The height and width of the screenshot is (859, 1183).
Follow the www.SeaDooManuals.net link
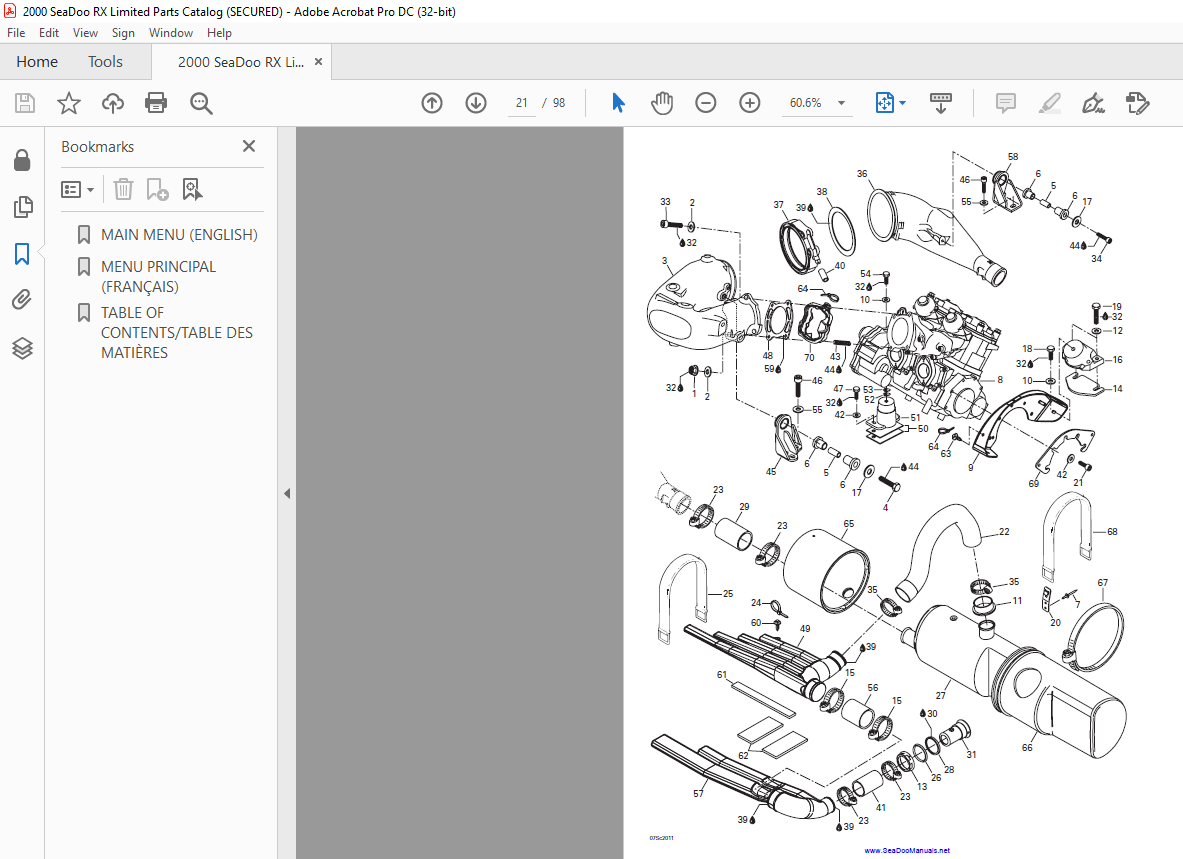907,850
